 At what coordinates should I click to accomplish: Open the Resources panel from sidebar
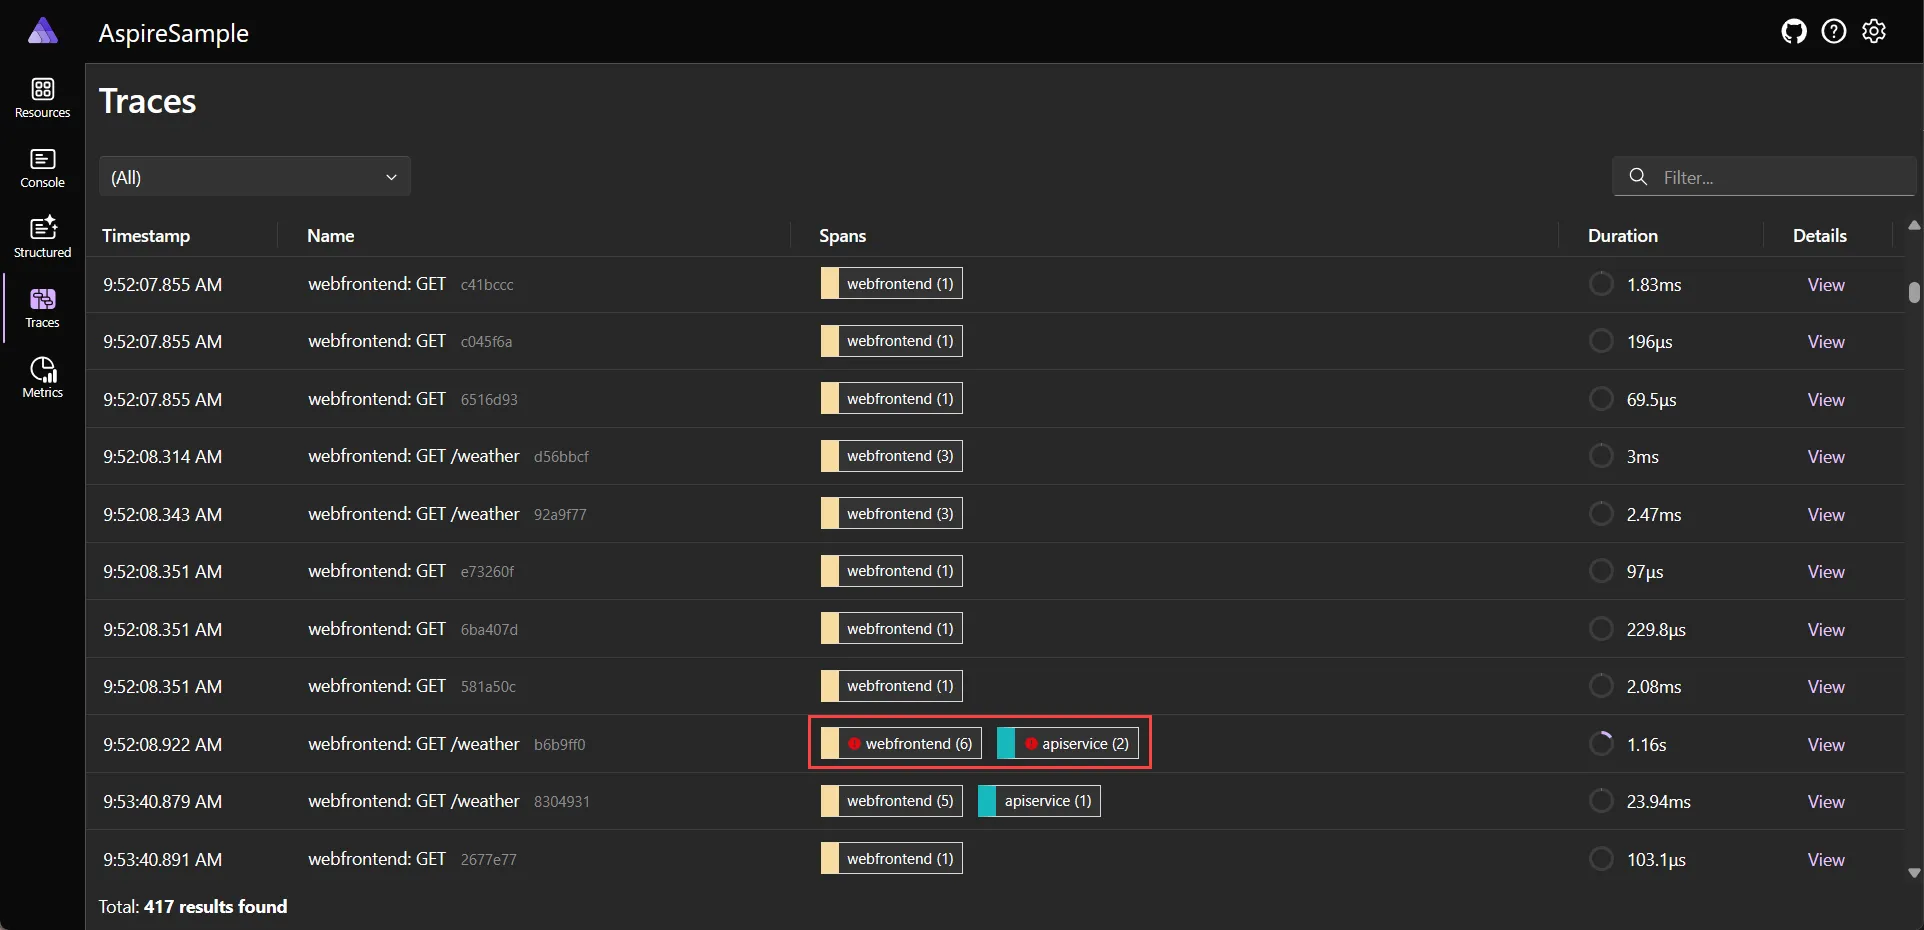[42, 97]
